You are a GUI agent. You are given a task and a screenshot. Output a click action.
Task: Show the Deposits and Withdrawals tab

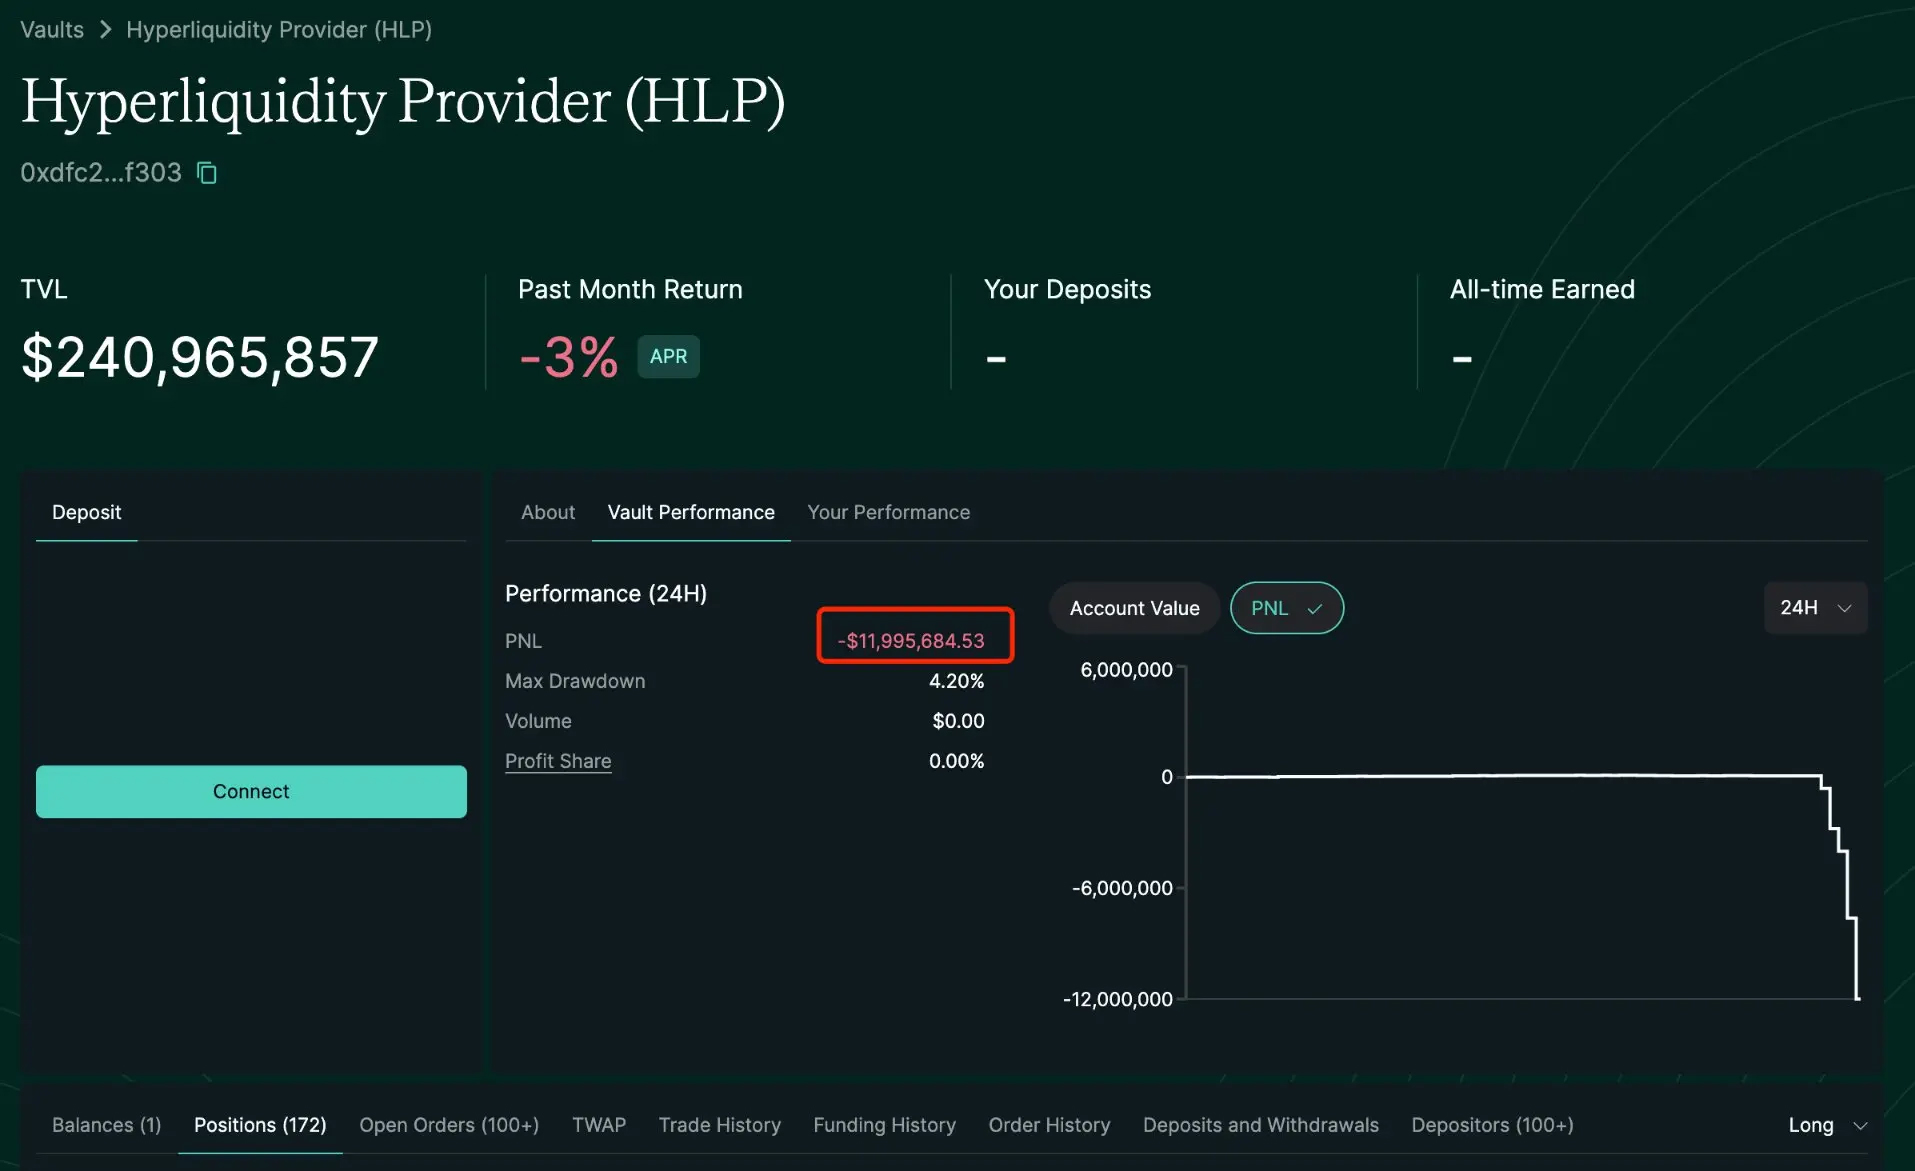tap(1260, 1125)
